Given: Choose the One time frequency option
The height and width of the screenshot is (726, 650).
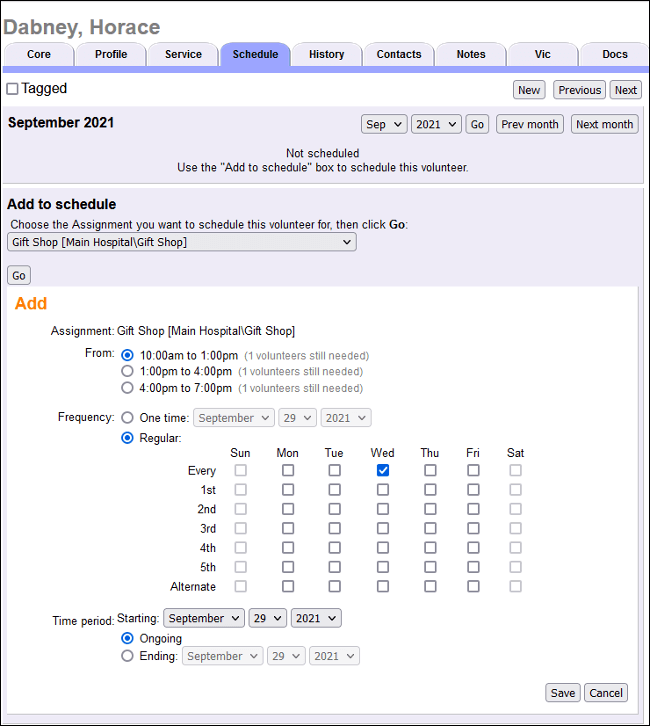Looking at the screenshot, I should [x=127, y=418].
